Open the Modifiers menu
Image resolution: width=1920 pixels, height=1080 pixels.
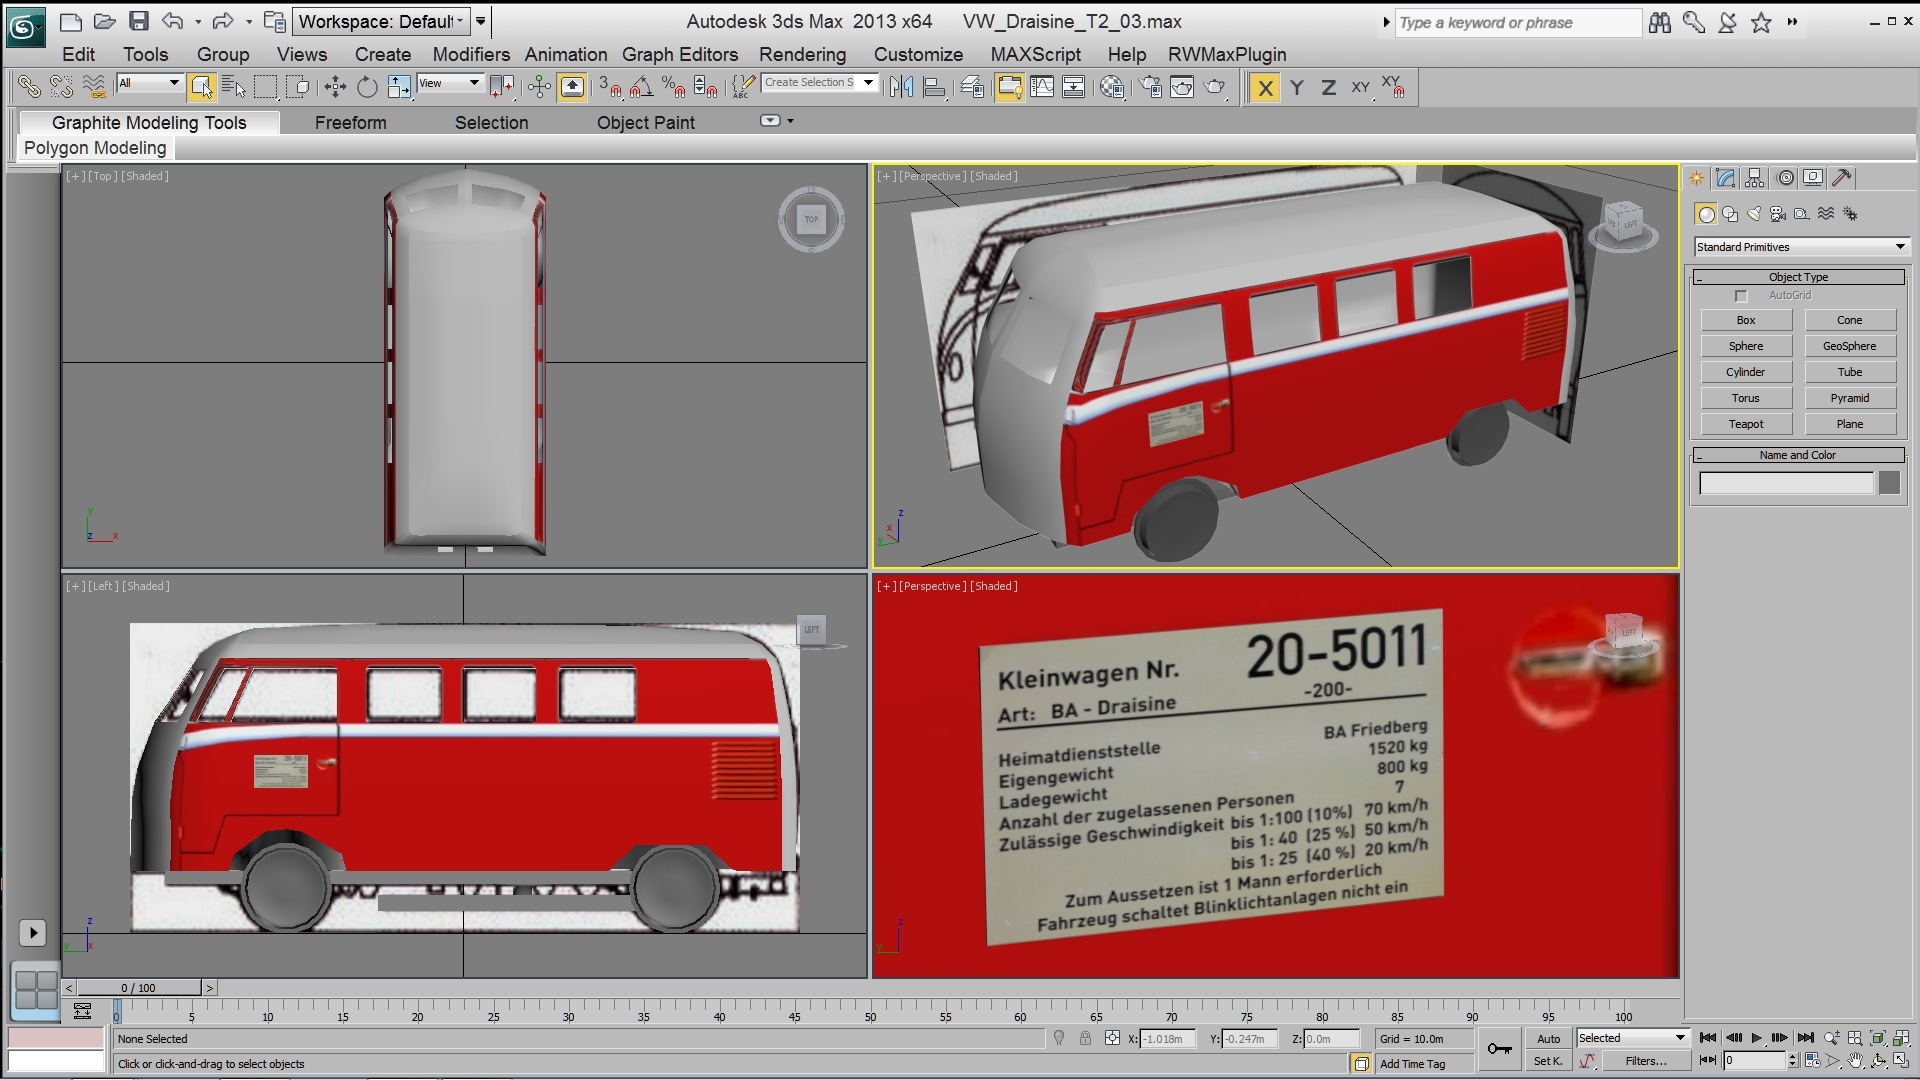point(470,55)
